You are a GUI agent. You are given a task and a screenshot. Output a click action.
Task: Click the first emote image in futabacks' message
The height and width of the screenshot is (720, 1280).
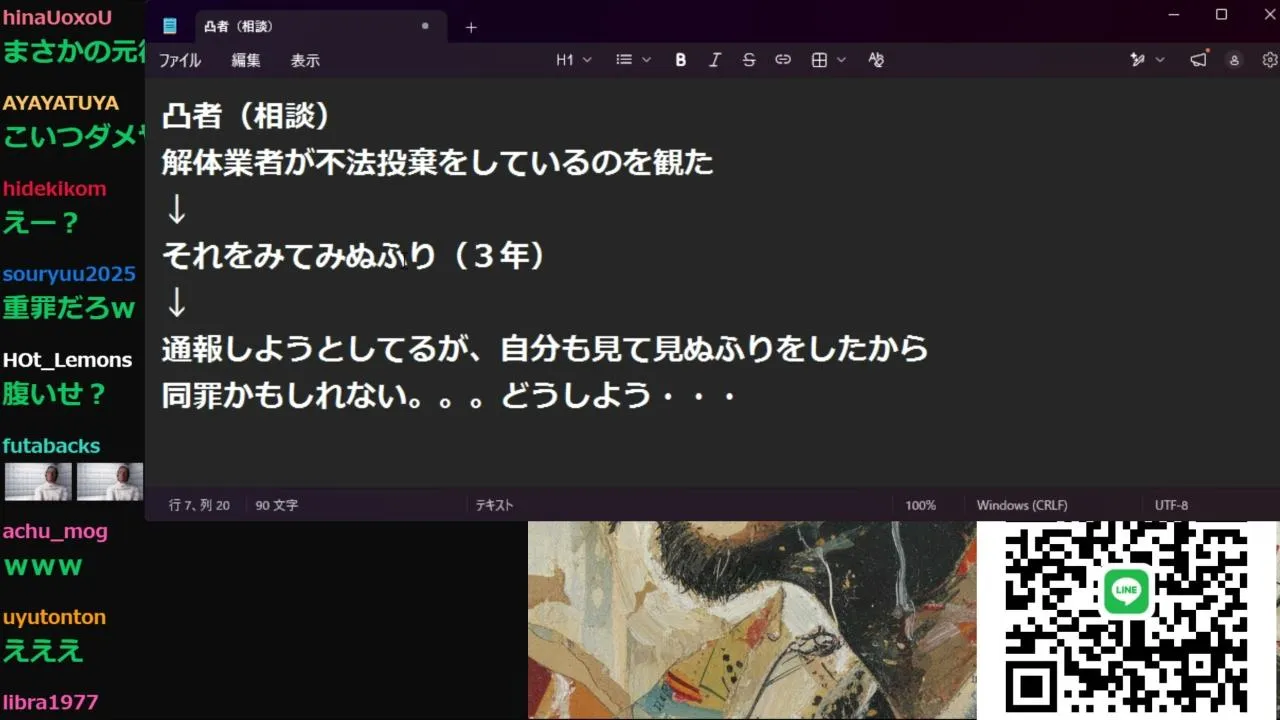click(38, 481)
